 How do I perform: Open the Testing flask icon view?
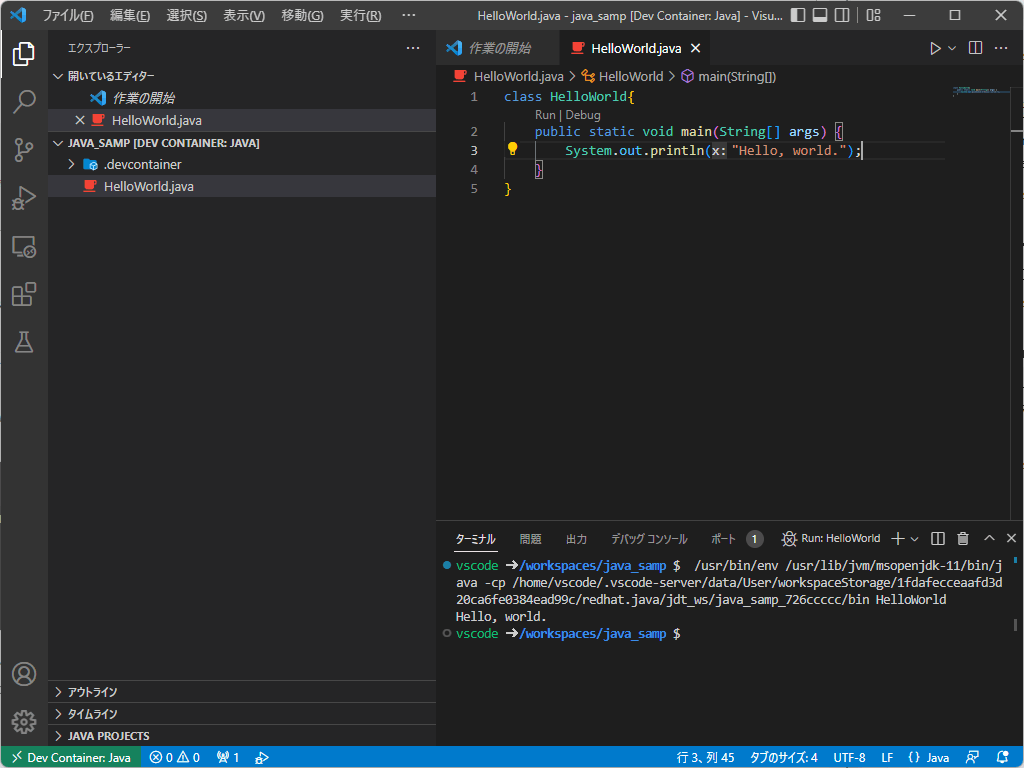click(24, 342)
